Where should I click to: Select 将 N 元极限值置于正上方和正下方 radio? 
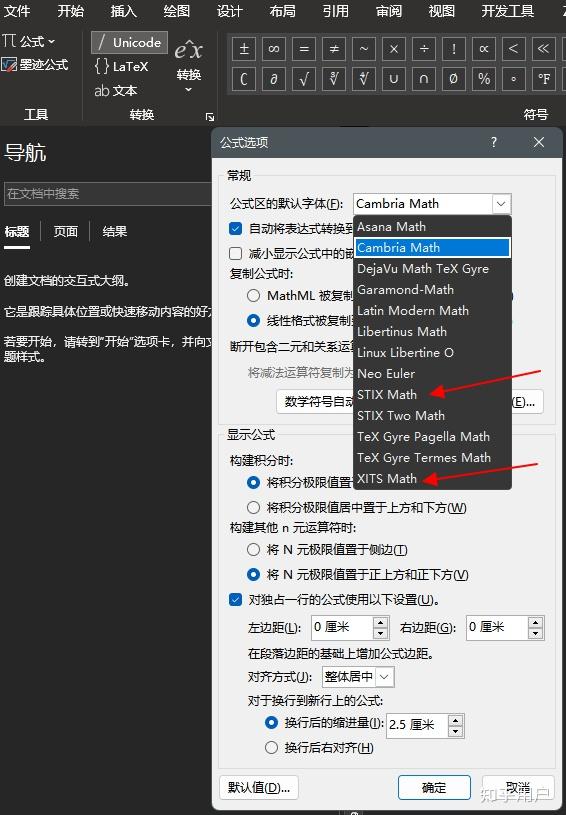coord(253,574)
